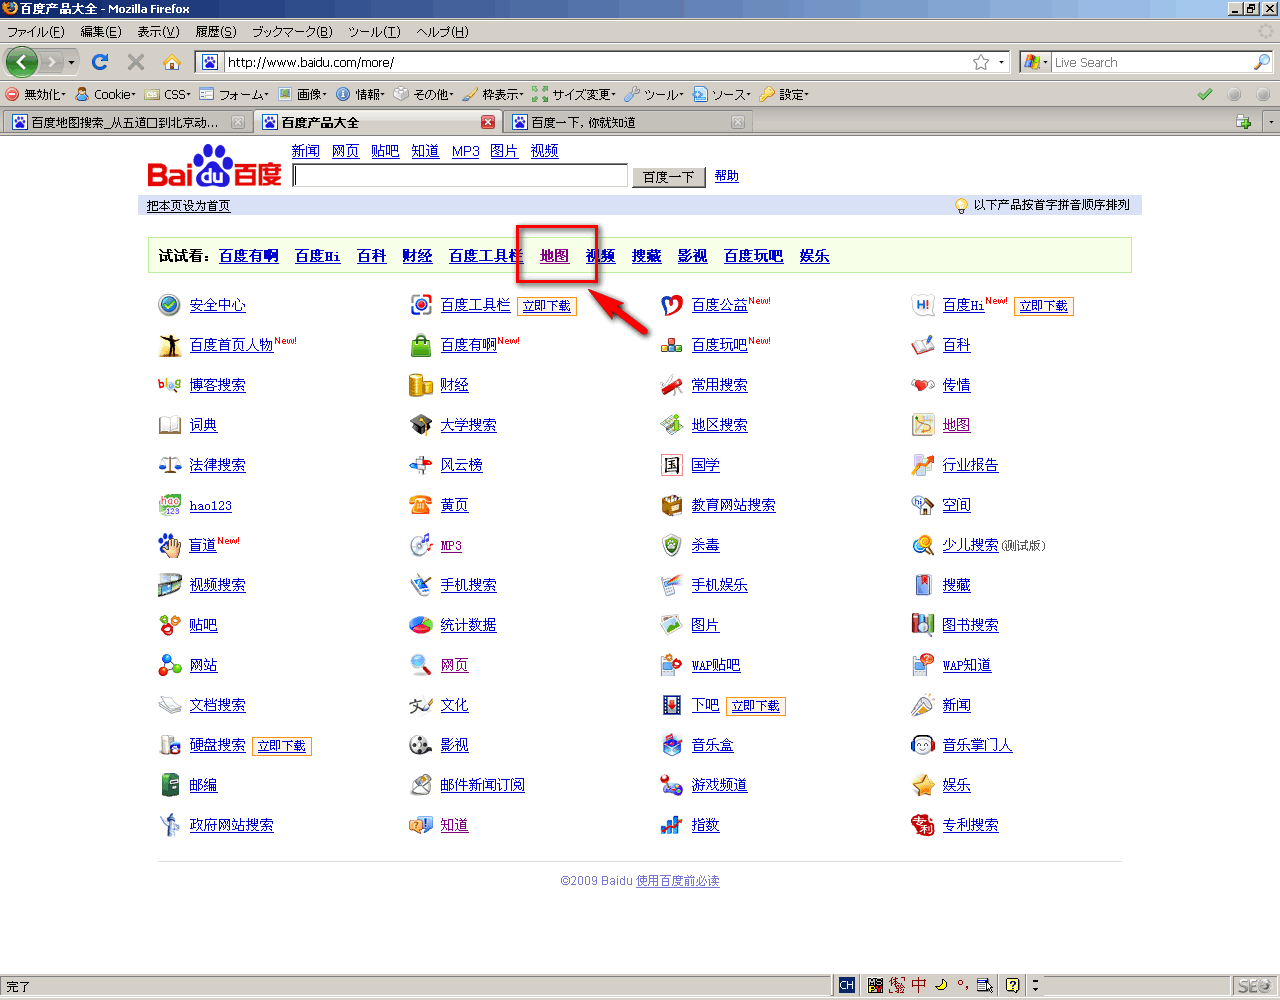This screenshot has height=1000, width=1280.
Task: Click the 百度公益 heart icon
Action: 672,305
